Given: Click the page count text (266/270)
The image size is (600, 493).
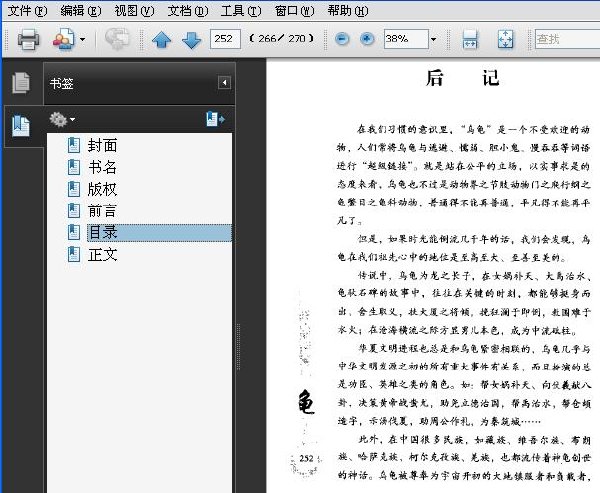Looking at the screenshot, I should [281, 39].
